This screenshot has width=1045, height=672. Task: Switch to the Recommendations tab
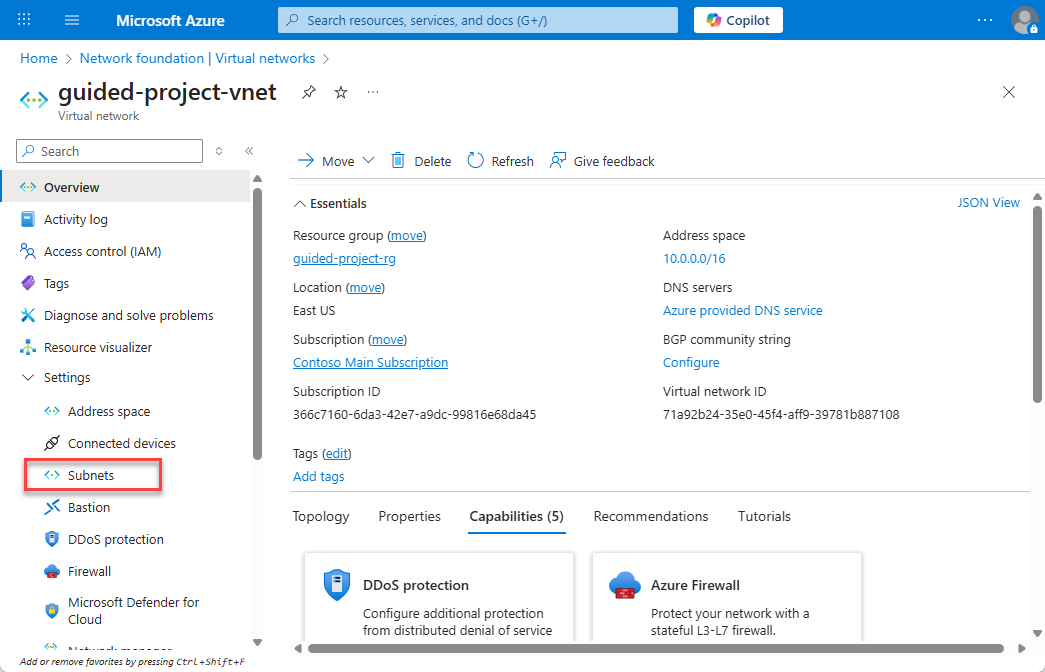[651, 517]
